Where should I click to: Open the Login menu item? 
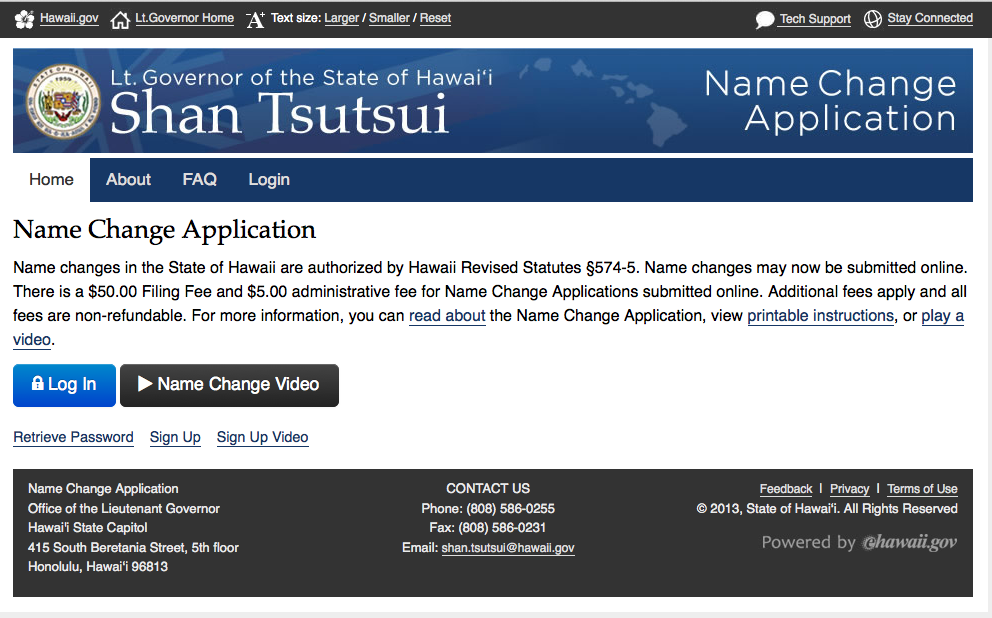[269, 180]
